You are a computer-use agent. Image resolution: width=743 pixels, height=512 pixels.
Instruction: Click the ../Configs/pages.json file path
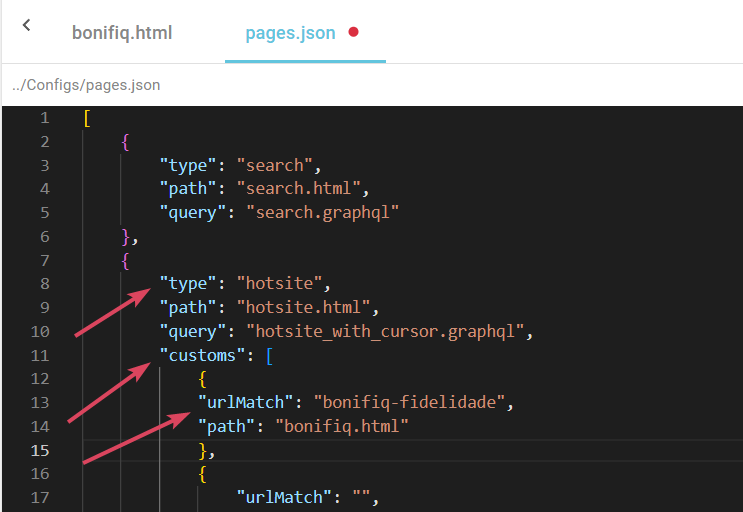point(86,85)
